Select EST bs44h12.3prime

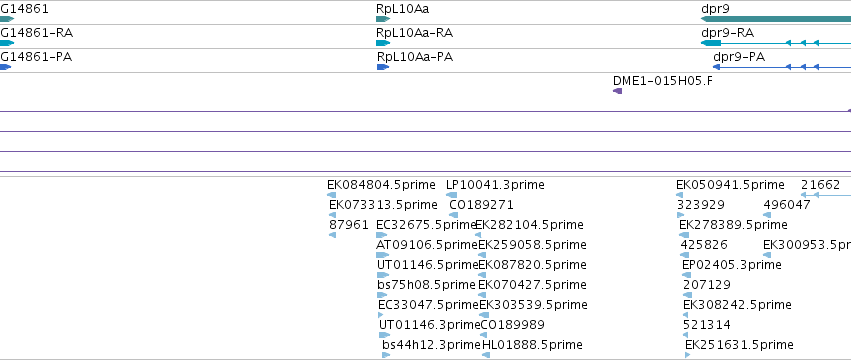(x=431, y=346)
